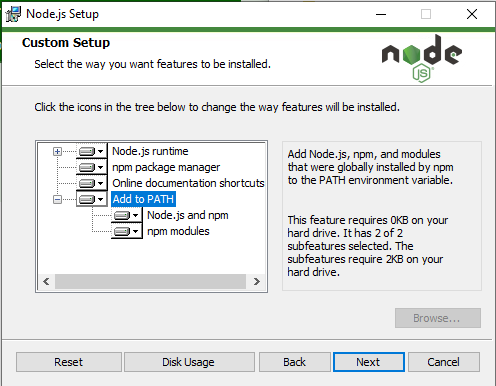
Task: Click right arrow of feature tree scrollbar
Action: click(257, 282)
